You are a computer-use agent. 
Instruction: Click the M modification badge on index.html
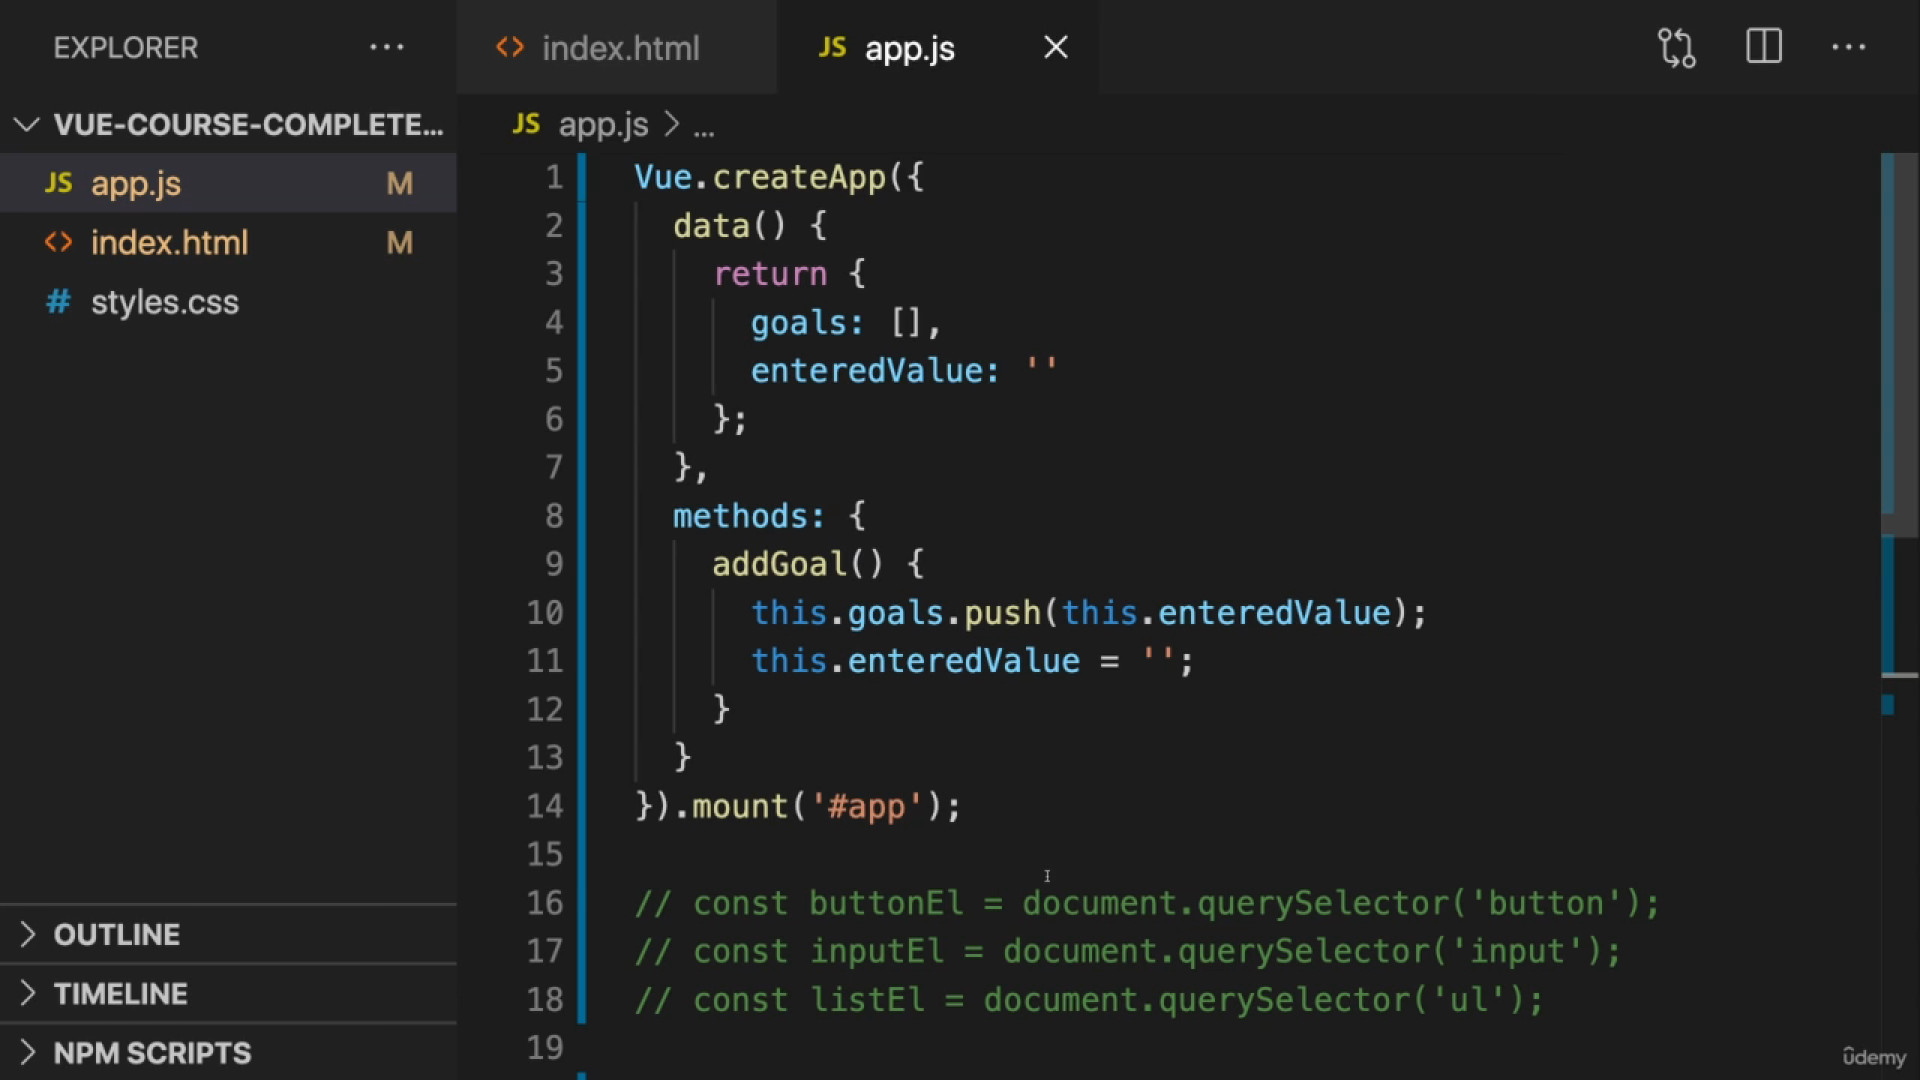(399, 242)
